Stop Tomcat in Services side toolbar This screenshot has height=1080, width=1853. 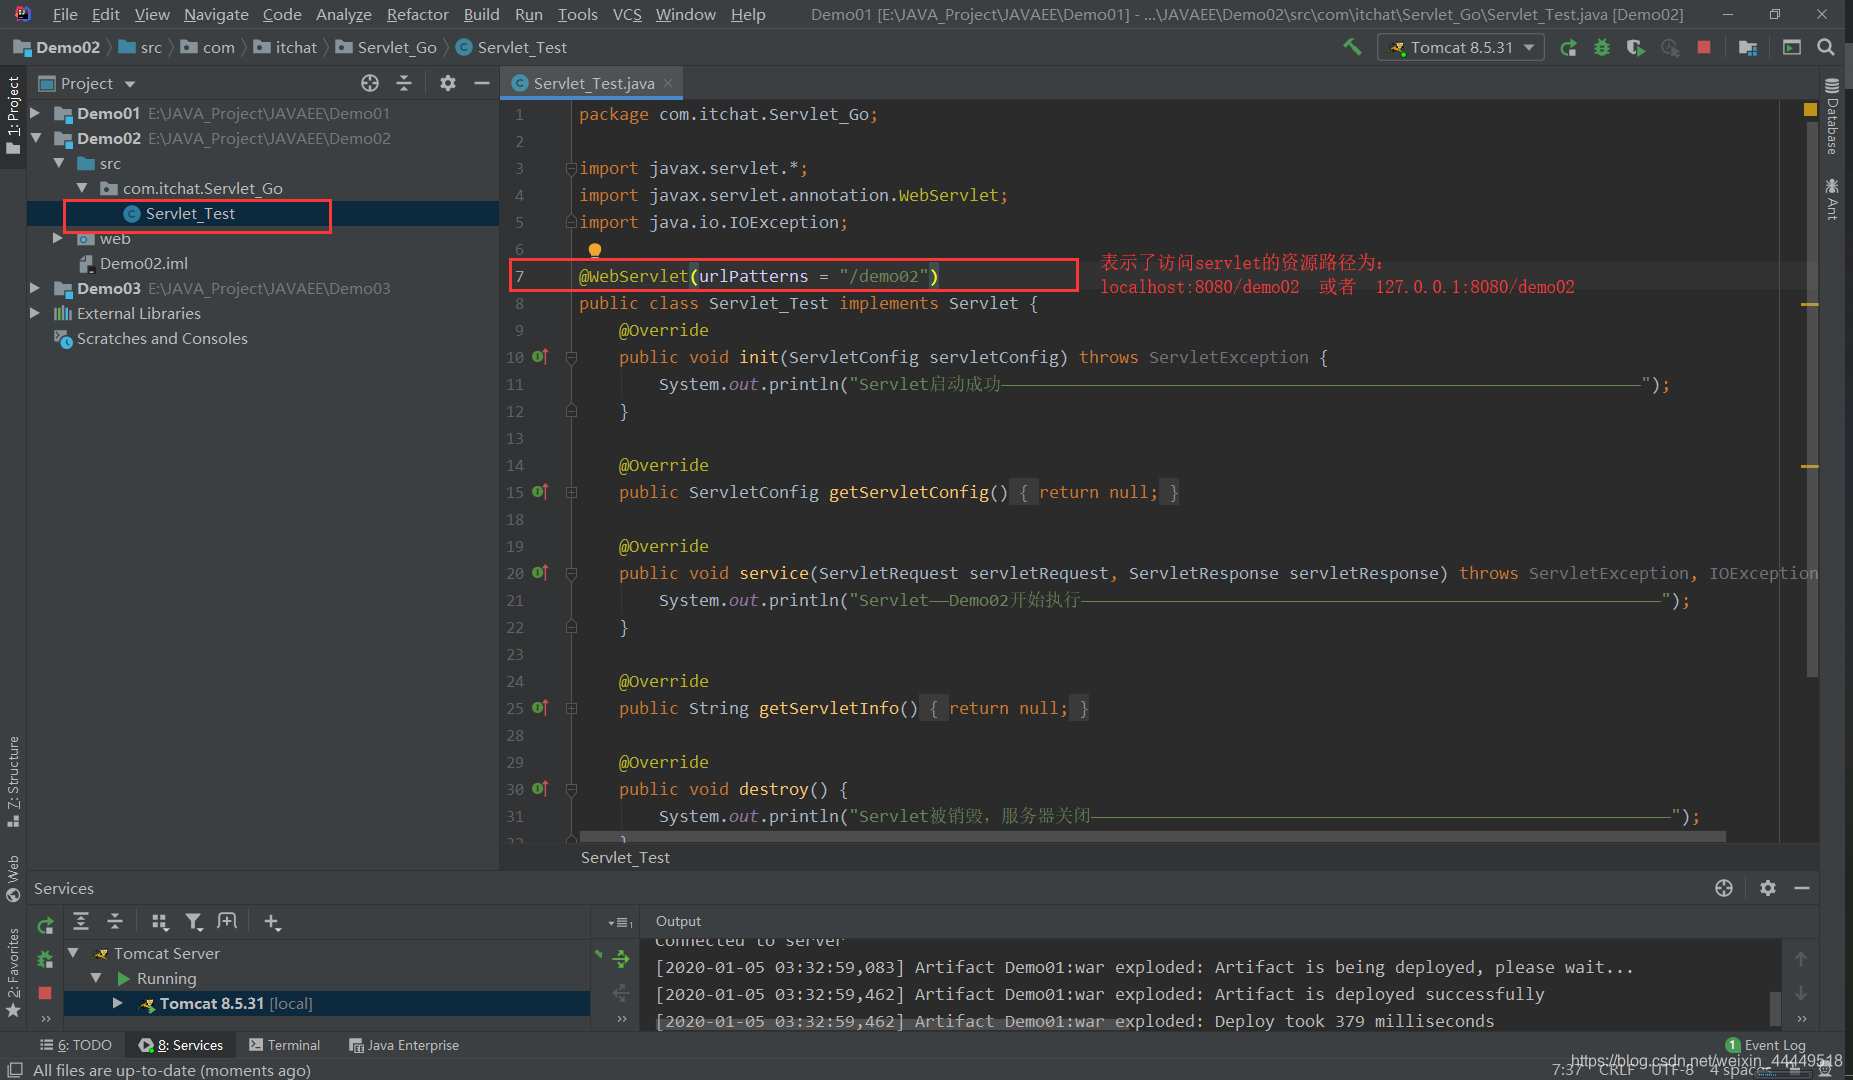click(45, 993)
